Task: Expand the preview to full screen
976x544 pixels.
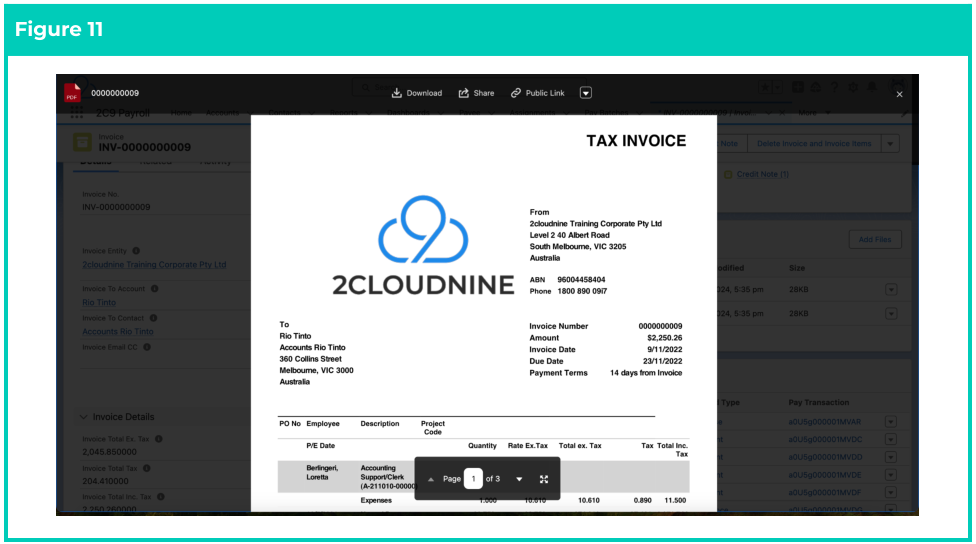Action: 543,479
